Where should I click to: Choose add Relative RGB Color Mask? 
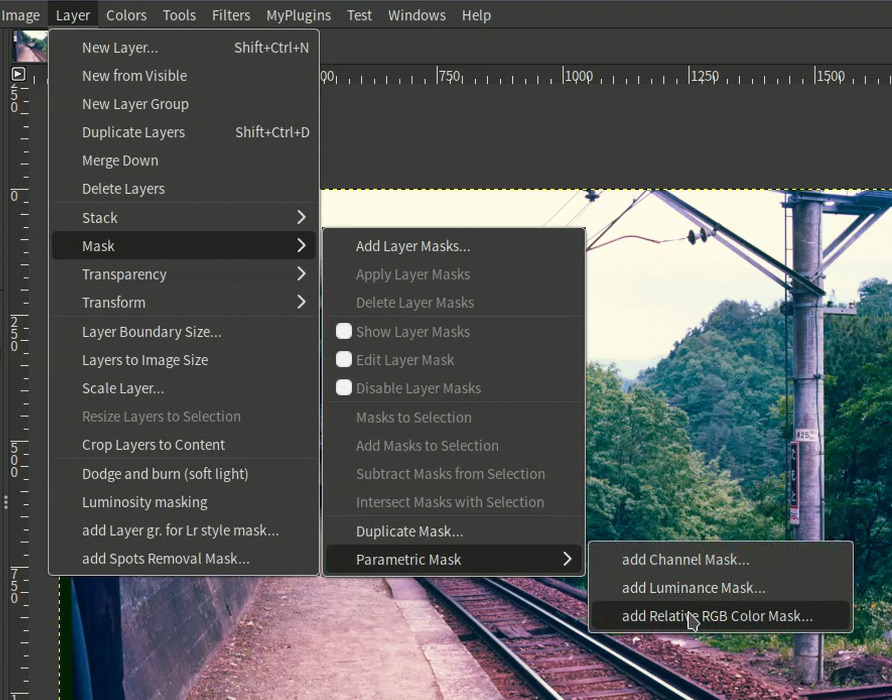[717, 616]
